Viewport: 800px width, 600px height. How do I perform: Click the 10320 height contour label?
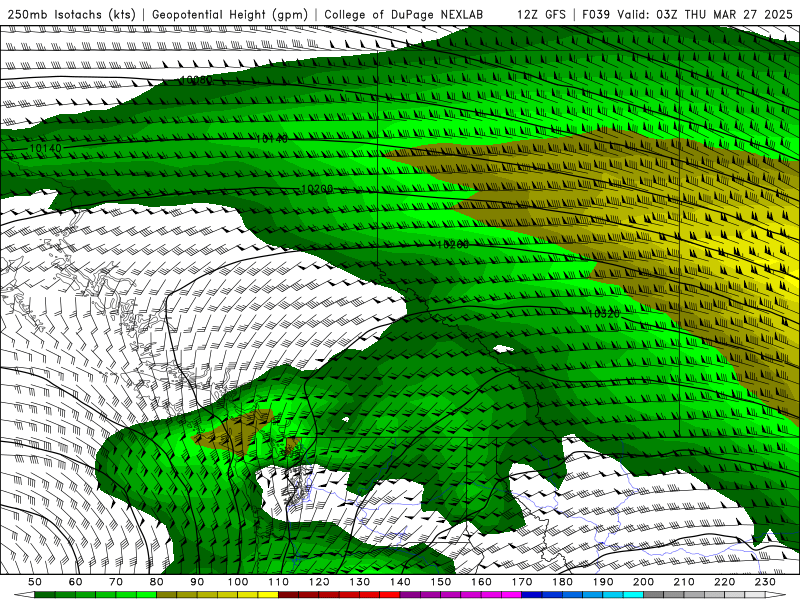pyautogui.click(x=604, y=313)
